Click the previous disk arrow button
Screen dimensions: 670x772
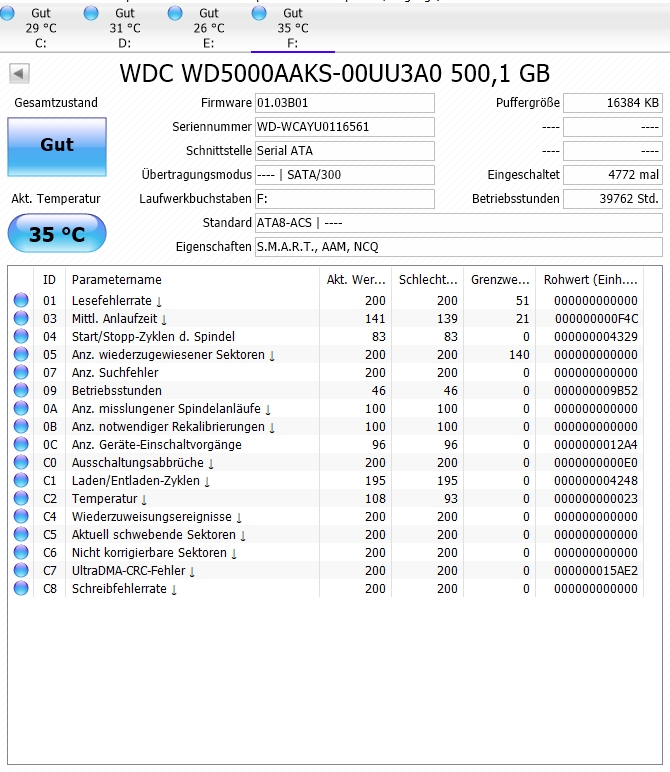click(x=19, y=74)
